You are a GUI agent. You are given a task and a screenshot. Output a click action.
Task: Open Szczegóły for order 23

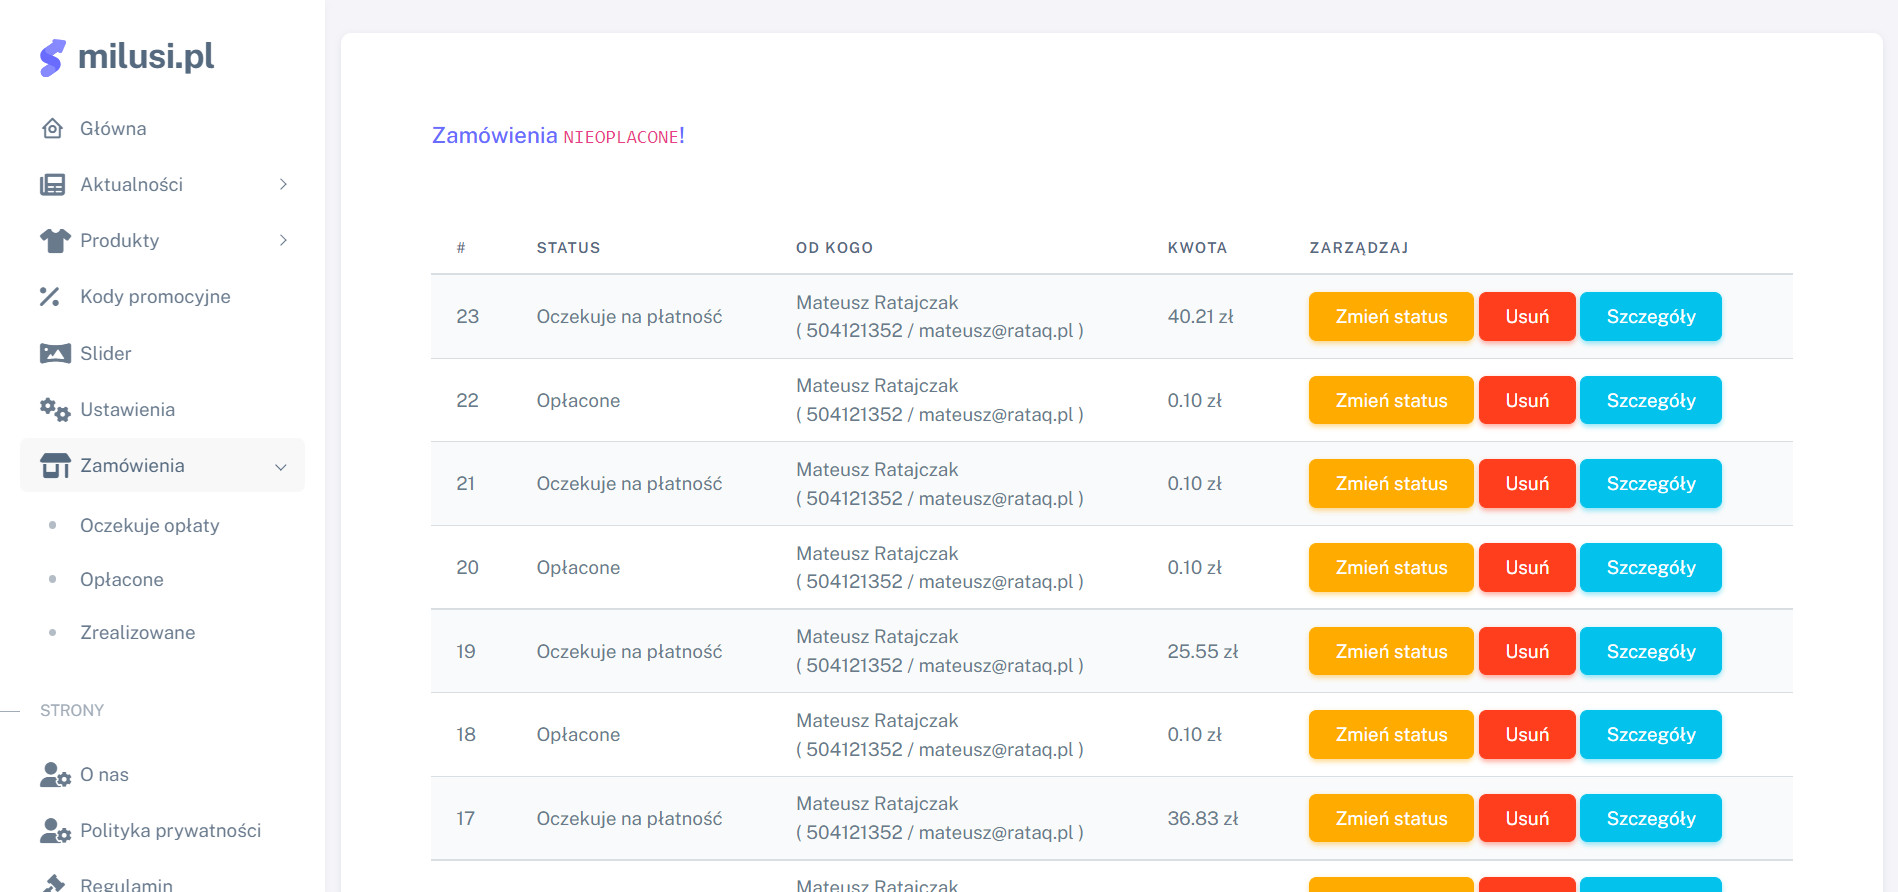[x=1651, y=316]
